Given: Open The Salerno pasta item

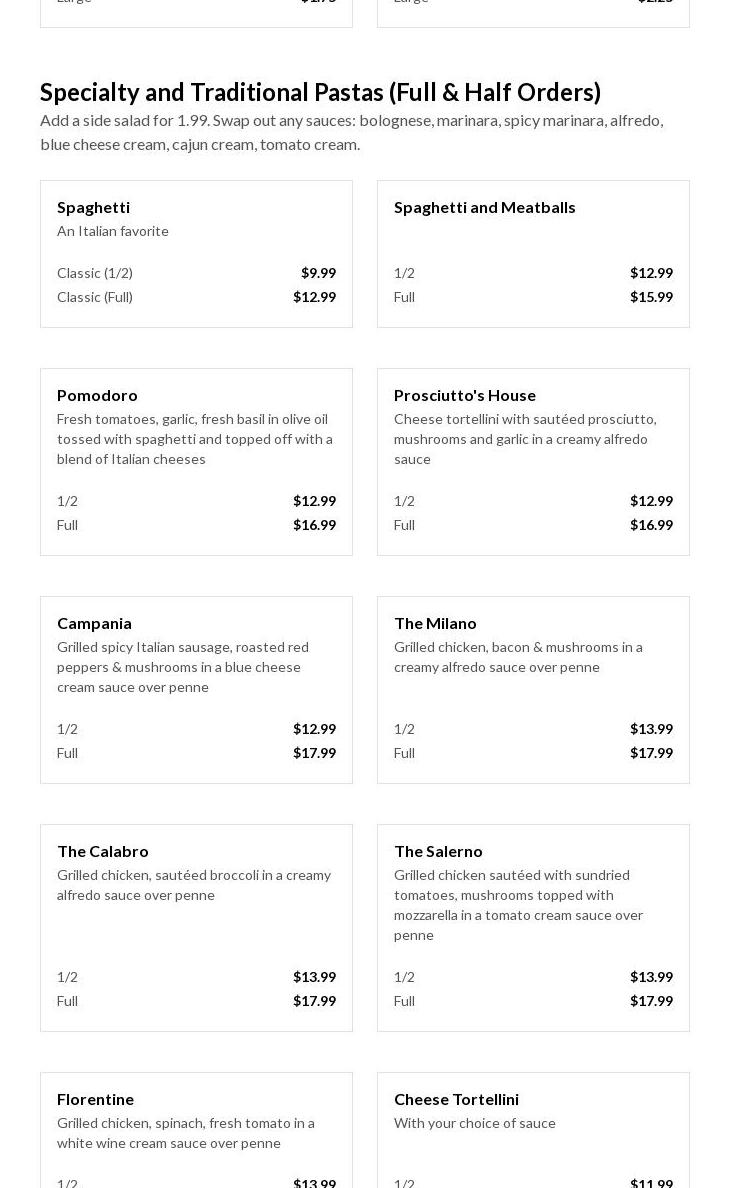Looking at the screenshot, I should tap(439, 851).
